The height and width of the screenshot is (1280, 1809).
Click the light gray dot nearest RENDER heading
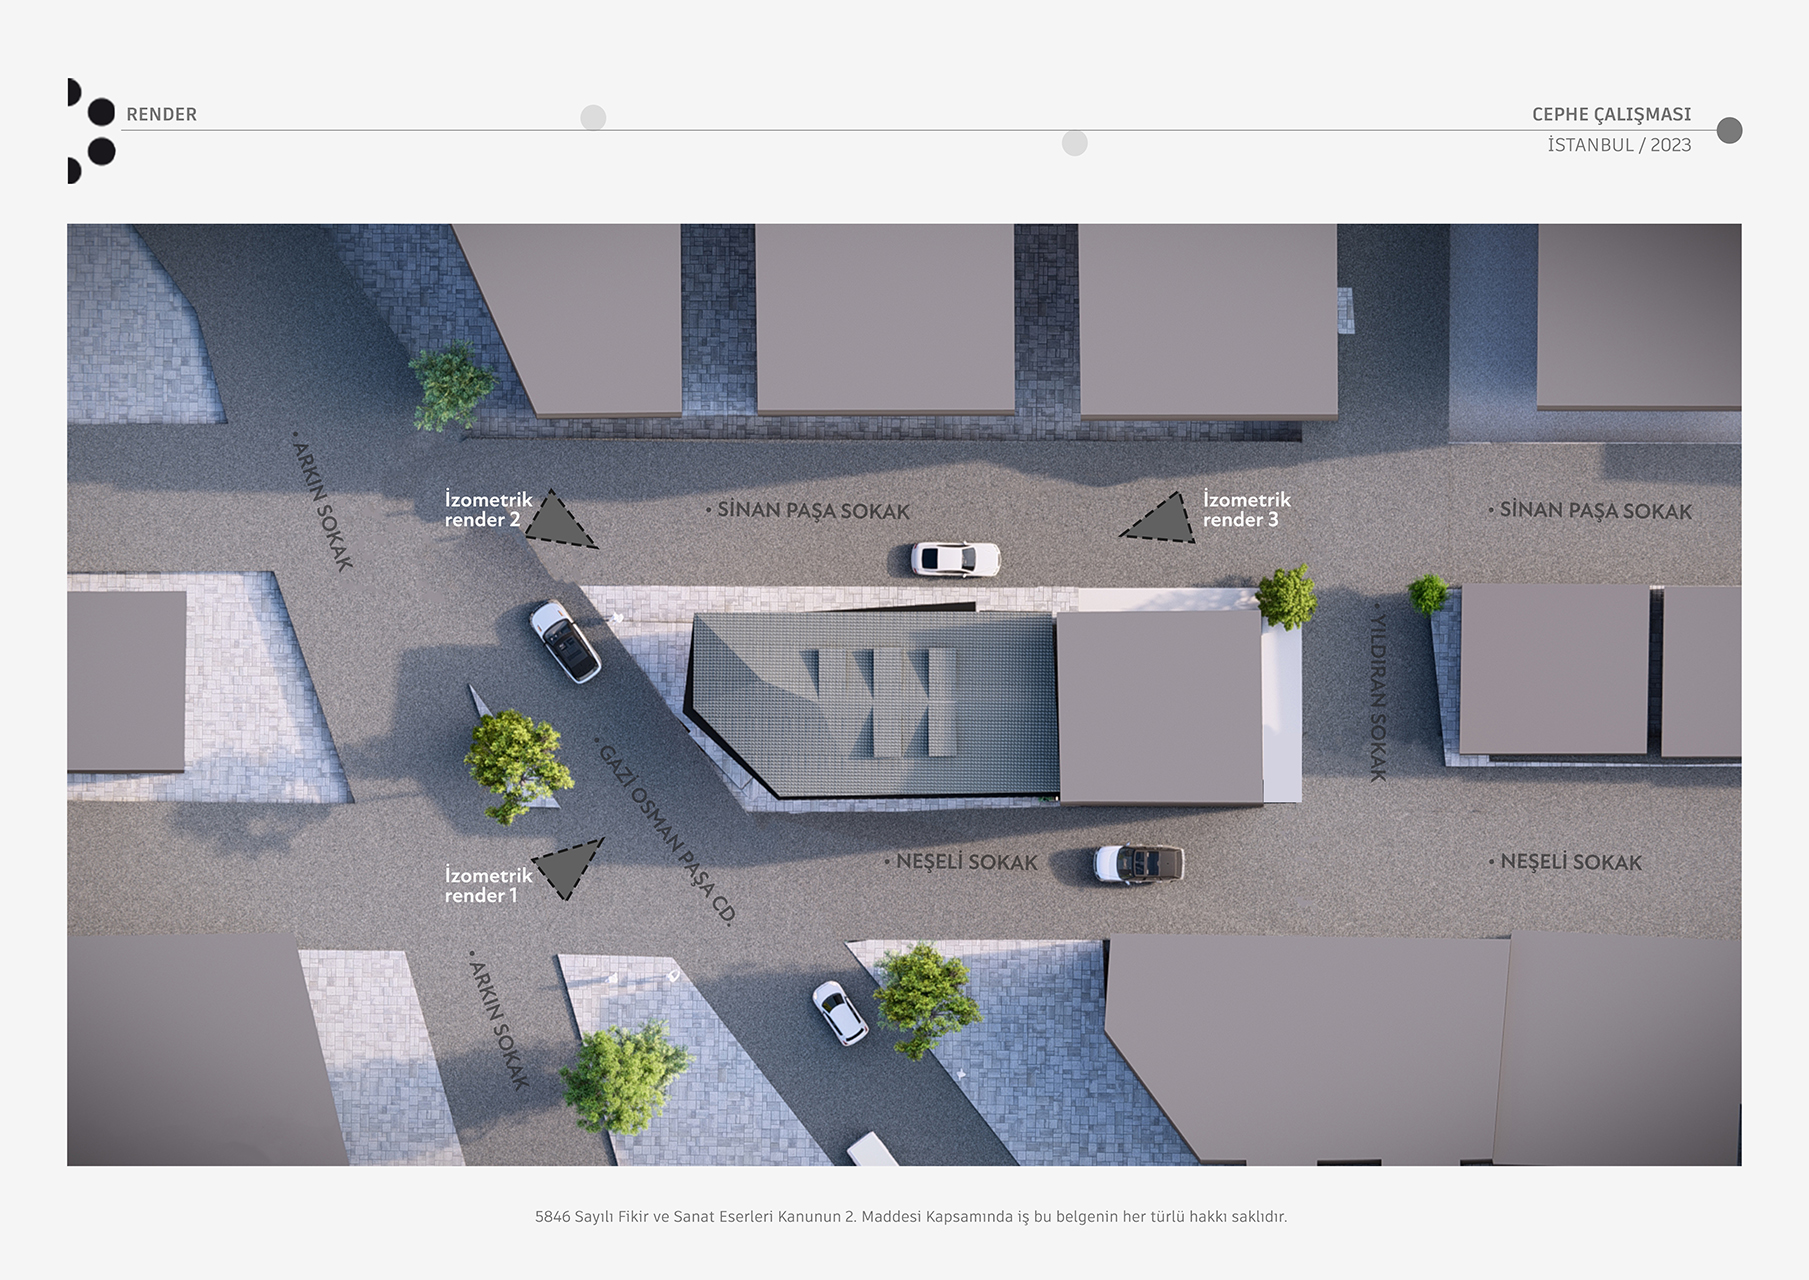coord(593,118)
